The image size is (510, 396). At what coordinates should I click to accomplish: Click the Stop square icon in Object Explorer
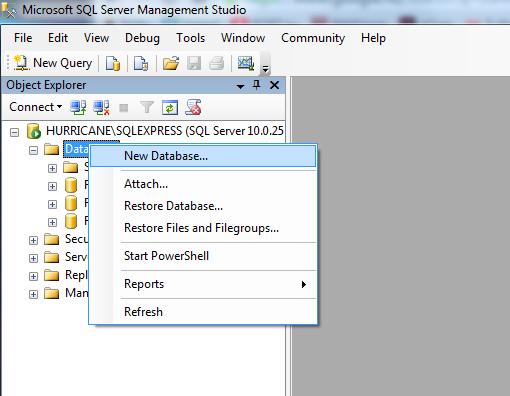tap(124, 108)
